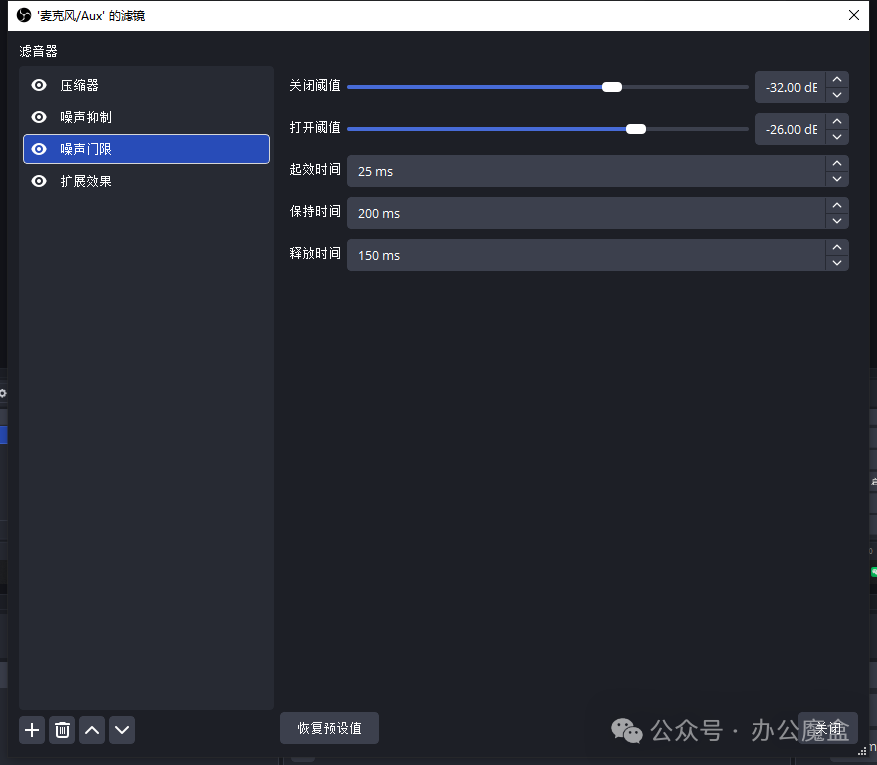The height and width of the screenshot is (765, 877).
Task: Decrease 保持时间 using the down arrow
Action: 837,221
